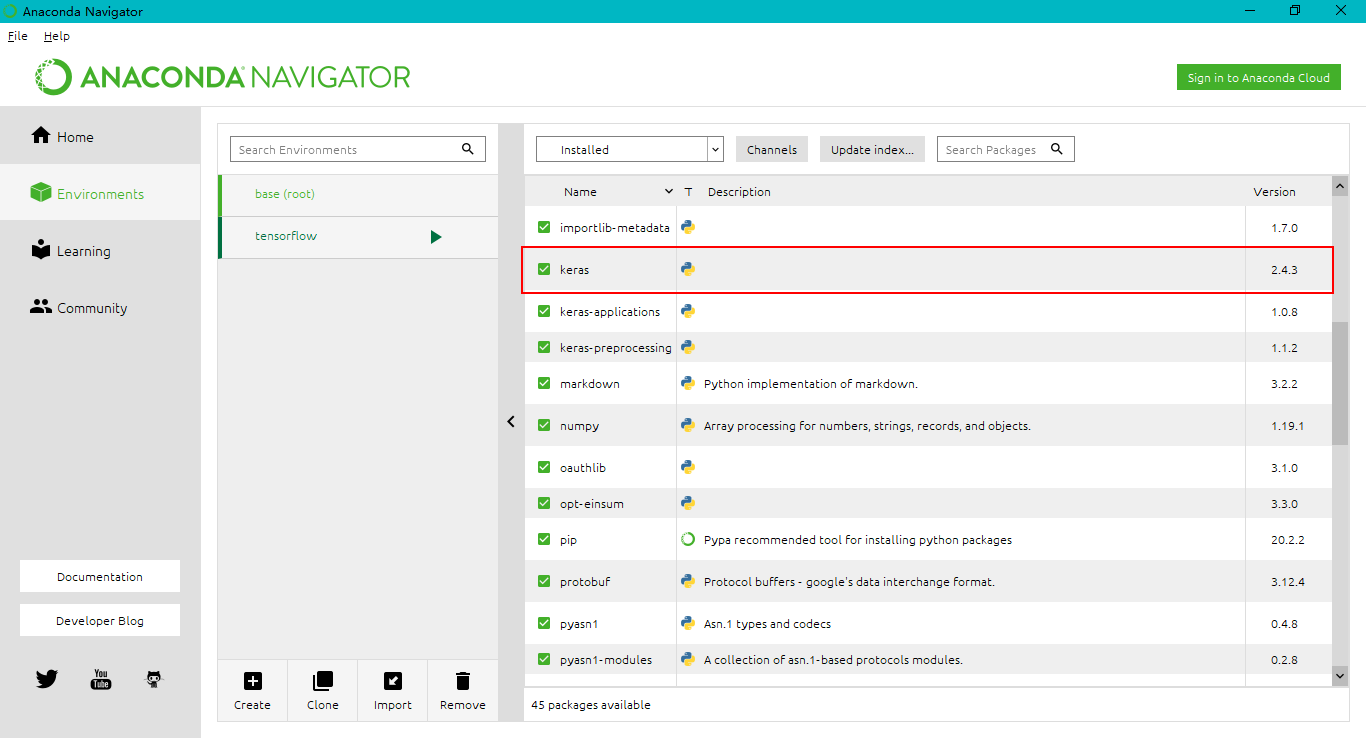Click the package list scroll up arrow
This screenshot has height=738, width=1366.
click(1340, 186)
